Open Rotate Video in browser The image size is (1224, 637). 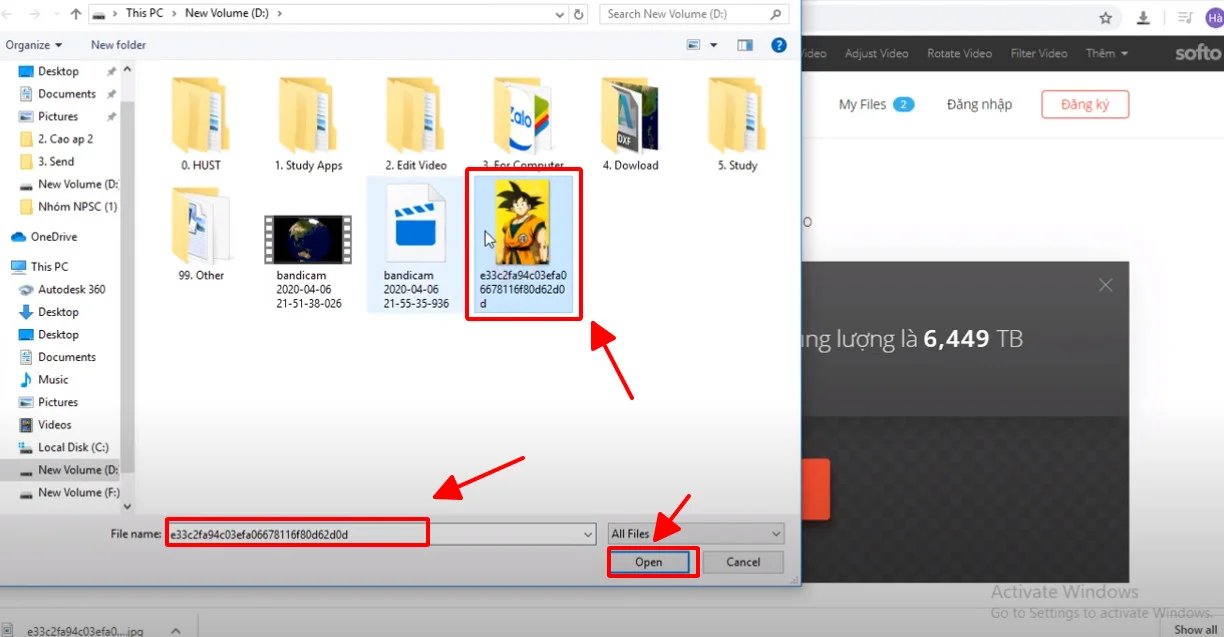coord(959,53)
